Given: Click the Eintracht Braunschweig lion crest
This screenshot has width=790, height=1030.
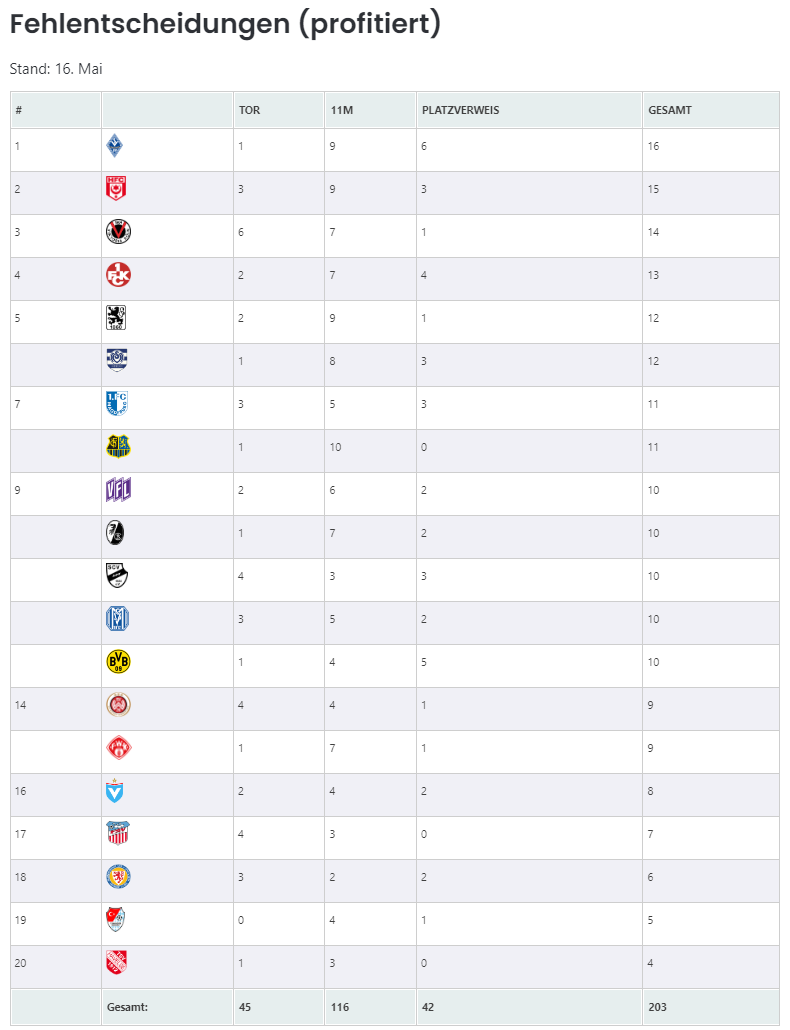Looking at the screenshot, I should (118, 876).
